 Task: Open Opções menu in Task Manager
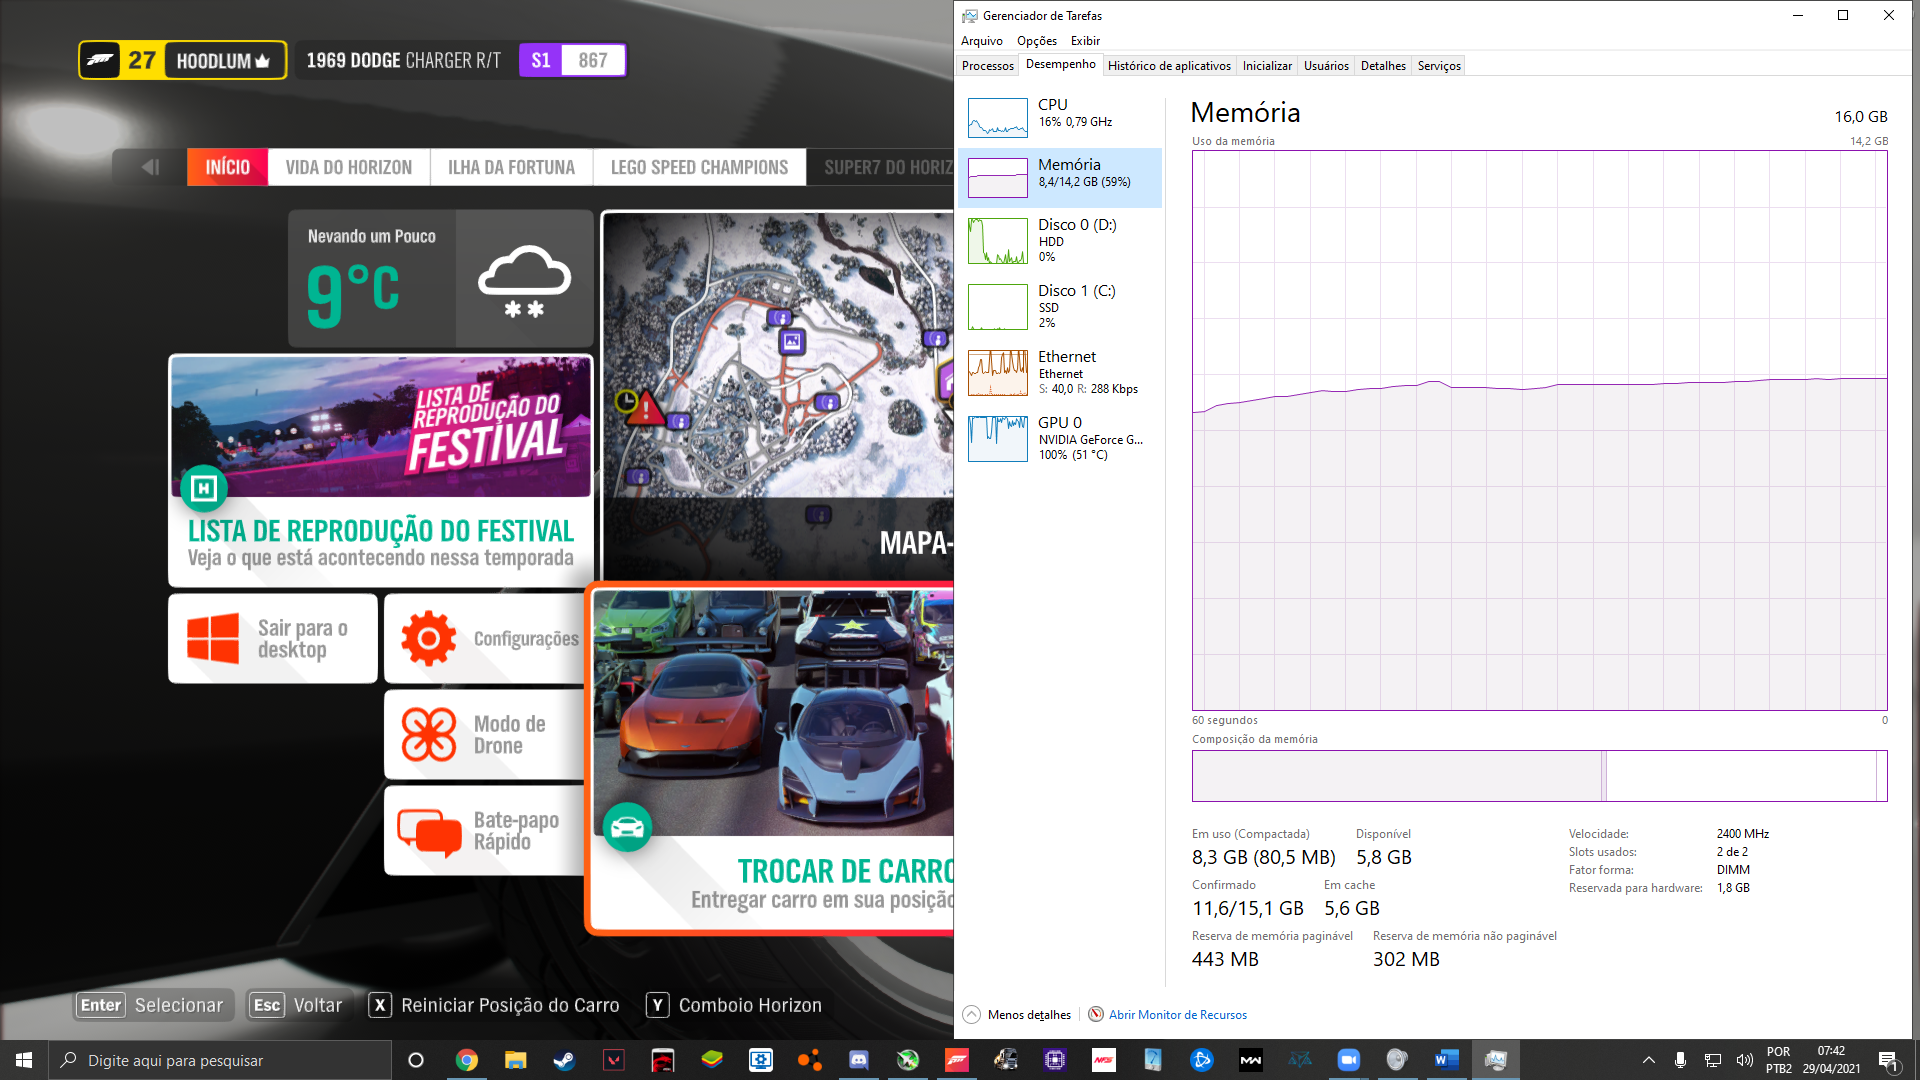click(1036, 41)
